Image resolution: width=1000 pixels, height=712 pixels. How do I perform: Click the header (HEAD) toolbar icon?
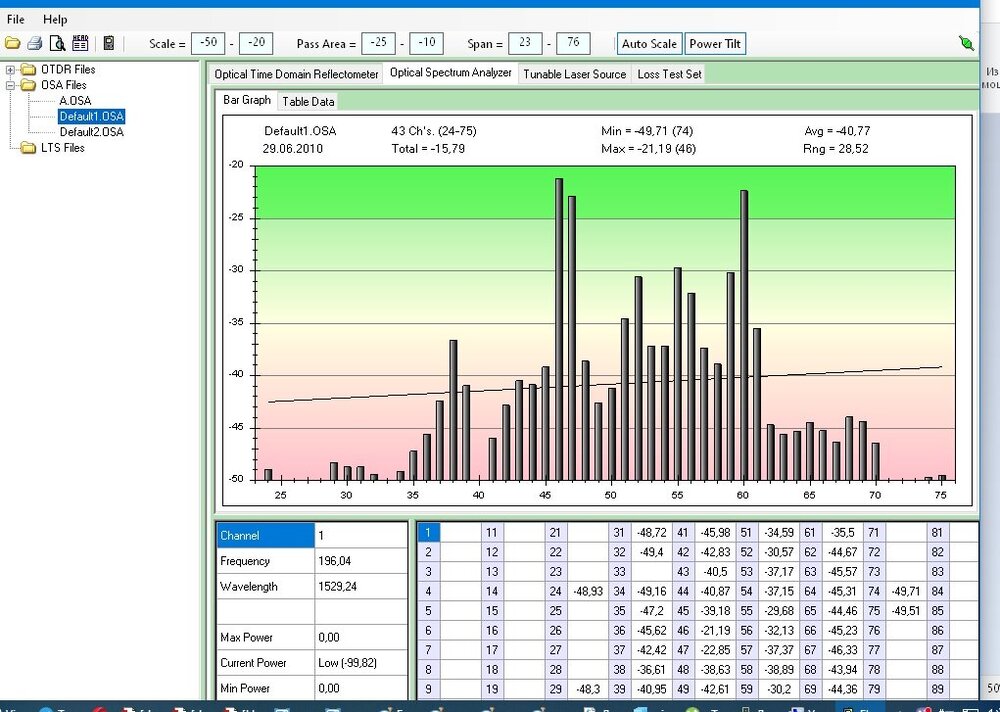pyautogui.click(x=80, y=43)
